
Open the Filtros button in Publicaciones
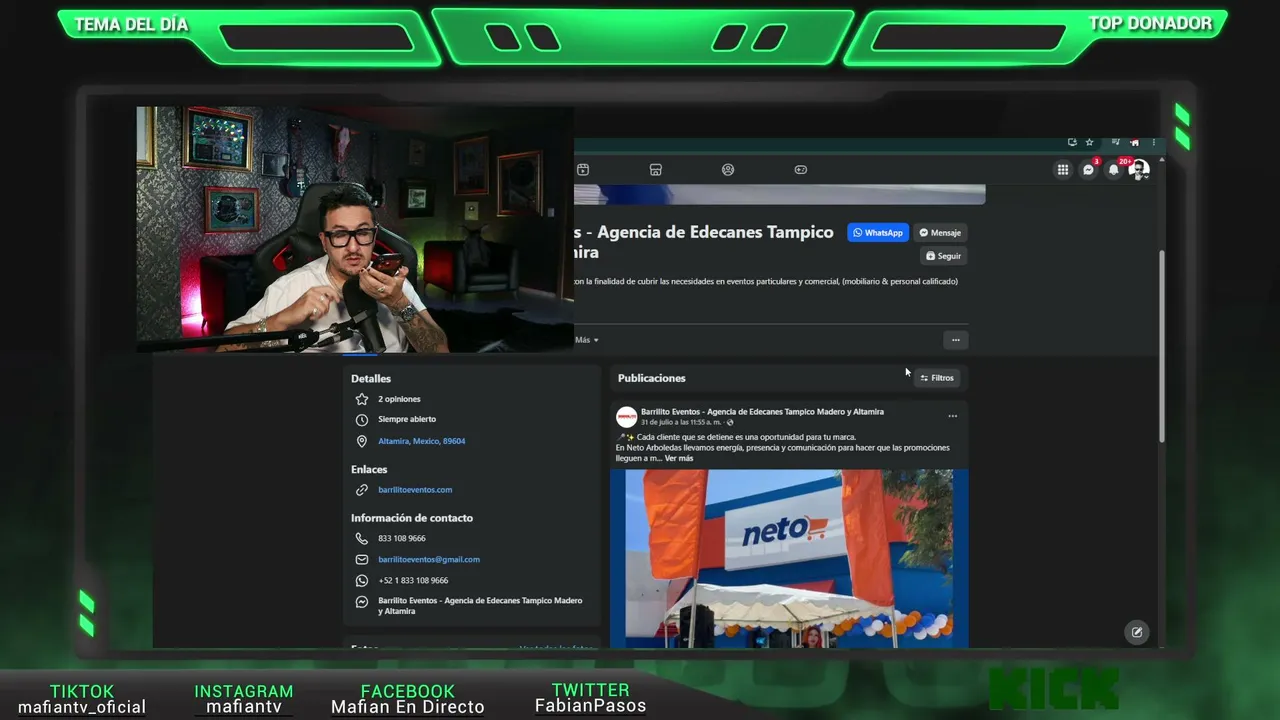click(937, 378)
